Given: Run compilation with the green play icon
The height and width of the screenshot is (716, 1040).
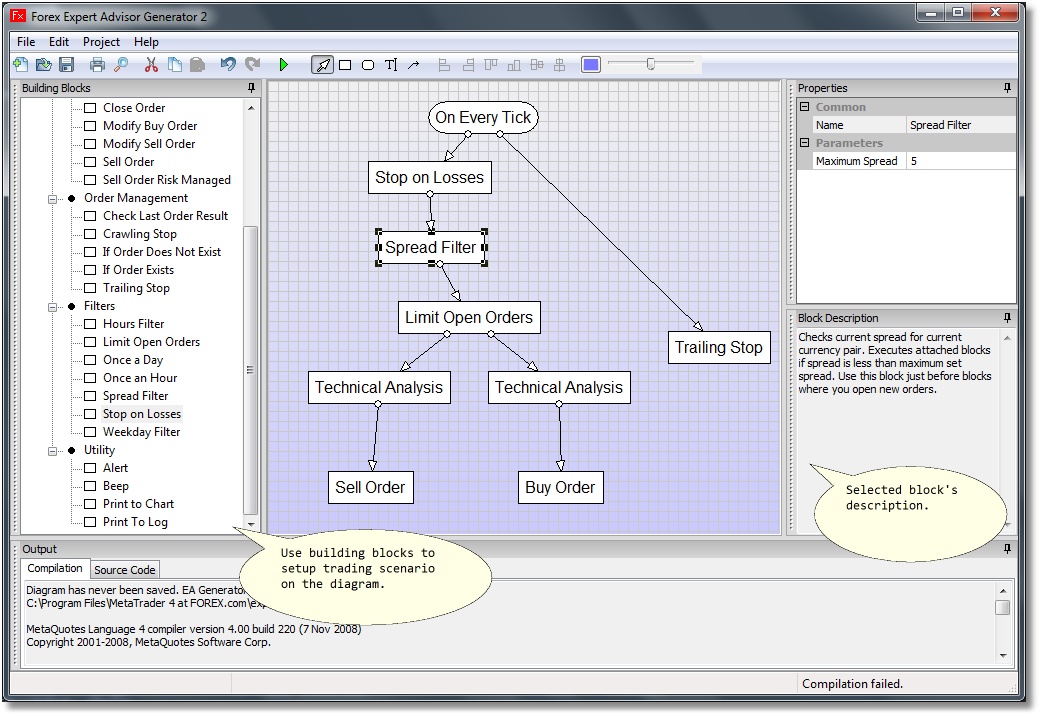Looking at the screenshot, I should point(284,65).
